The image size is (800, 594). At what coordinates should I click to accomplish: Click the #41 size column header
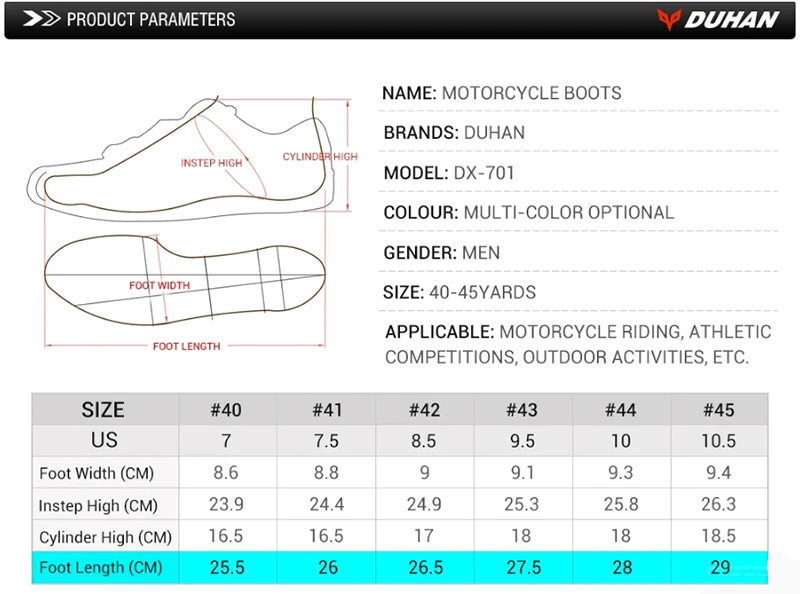click(x=327, y=410)
